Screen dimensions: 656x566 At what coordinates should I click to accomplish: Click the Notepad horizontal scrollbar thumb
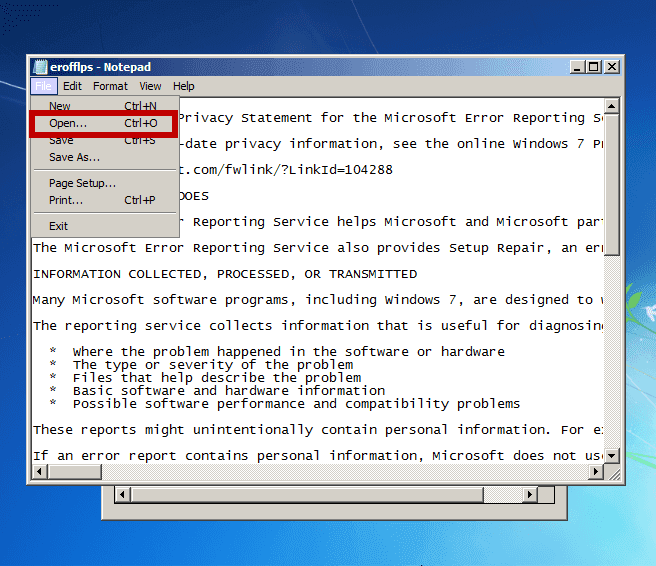click(74, 472)
